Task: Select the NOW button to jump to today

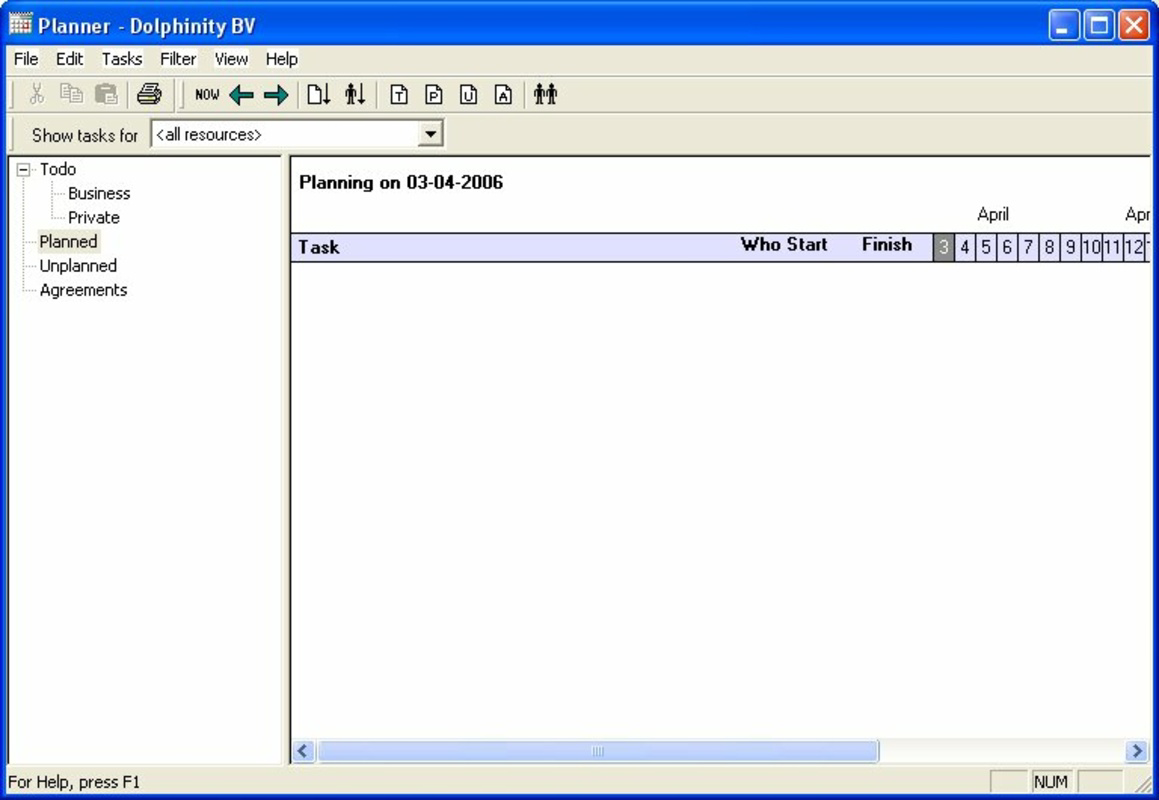Action: click(207, 95)
